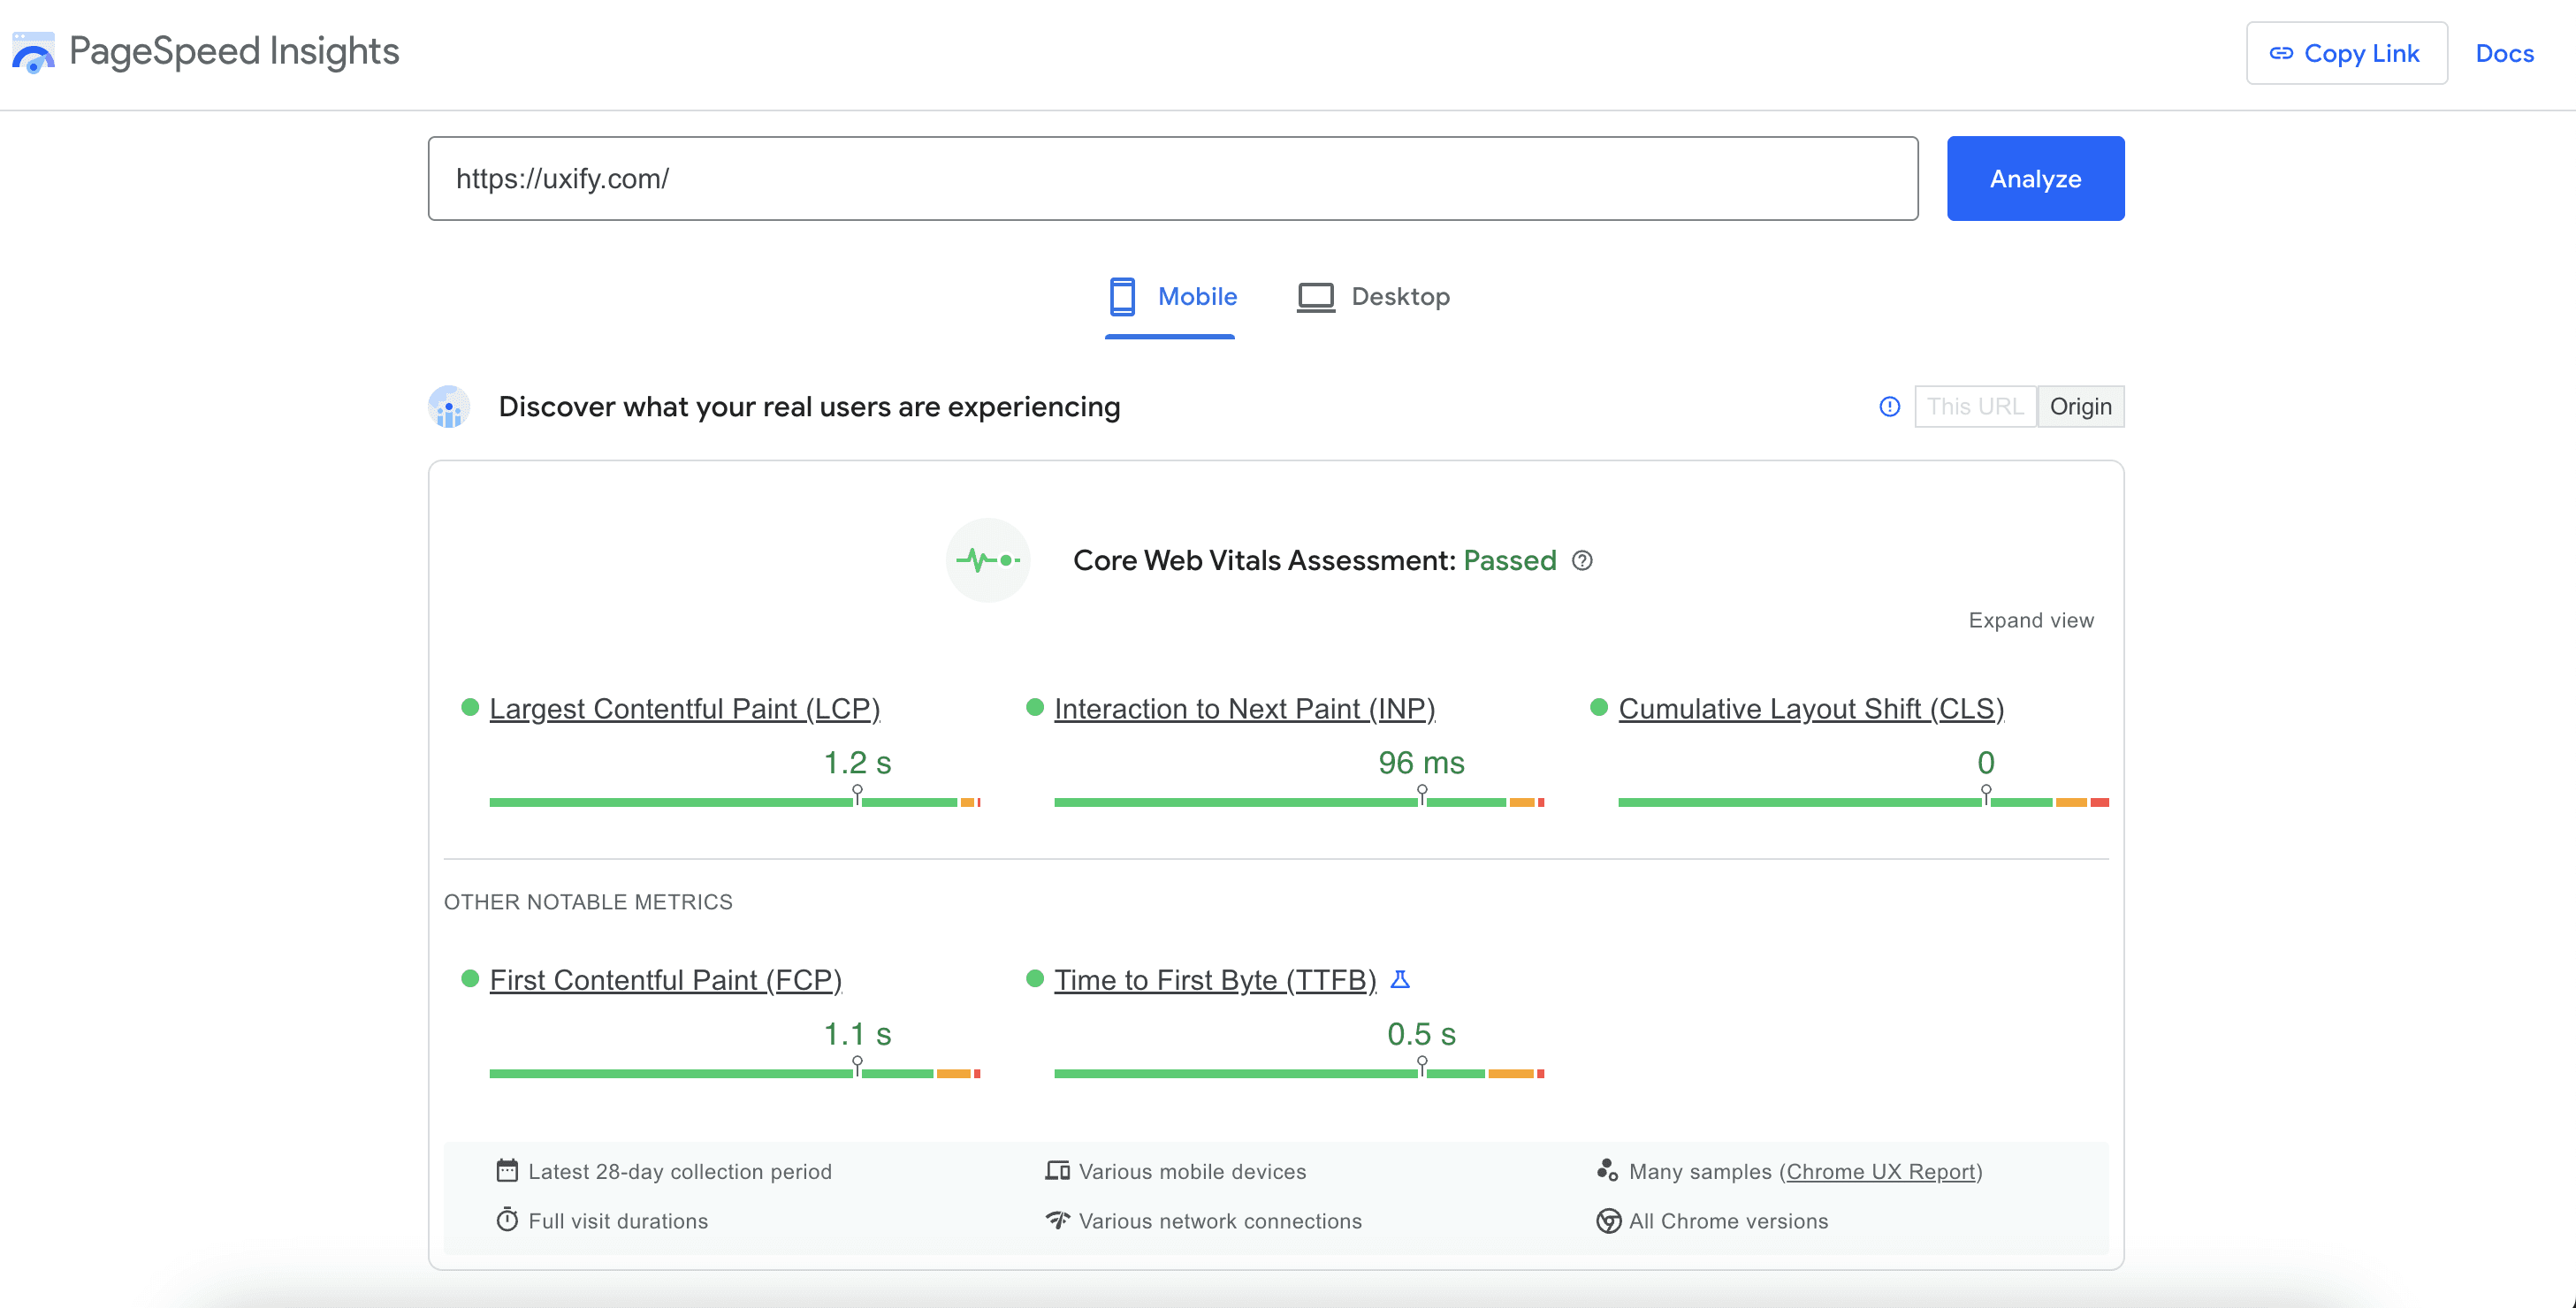Image resolution: width=2576 pixels, height=1308 pixels.
Task: Open the Copy Link option
Action: click(2347, 53)
